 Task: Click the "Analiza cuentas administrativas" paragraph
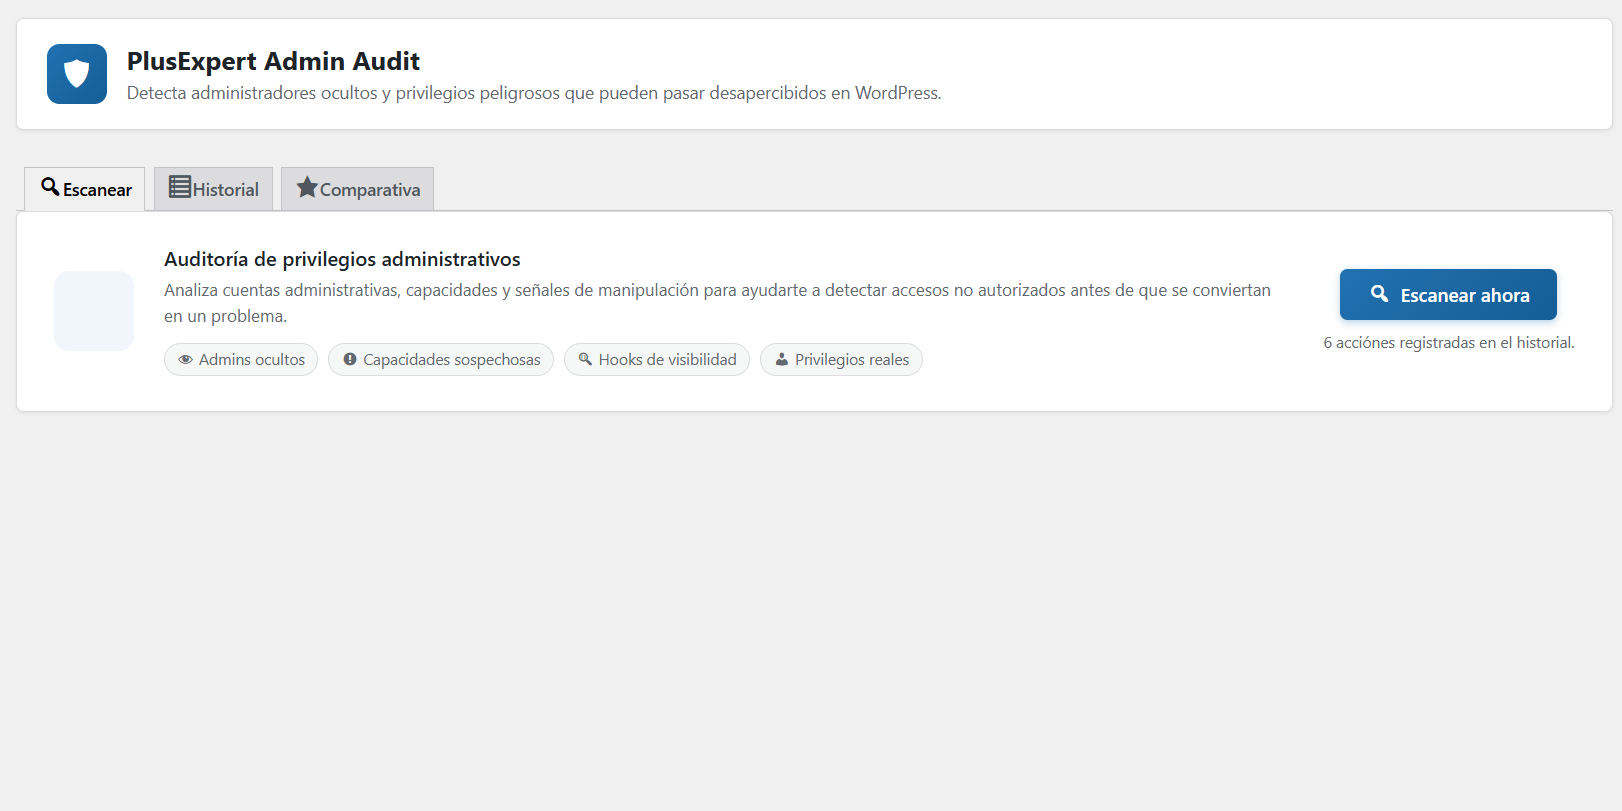coord(717,303)
